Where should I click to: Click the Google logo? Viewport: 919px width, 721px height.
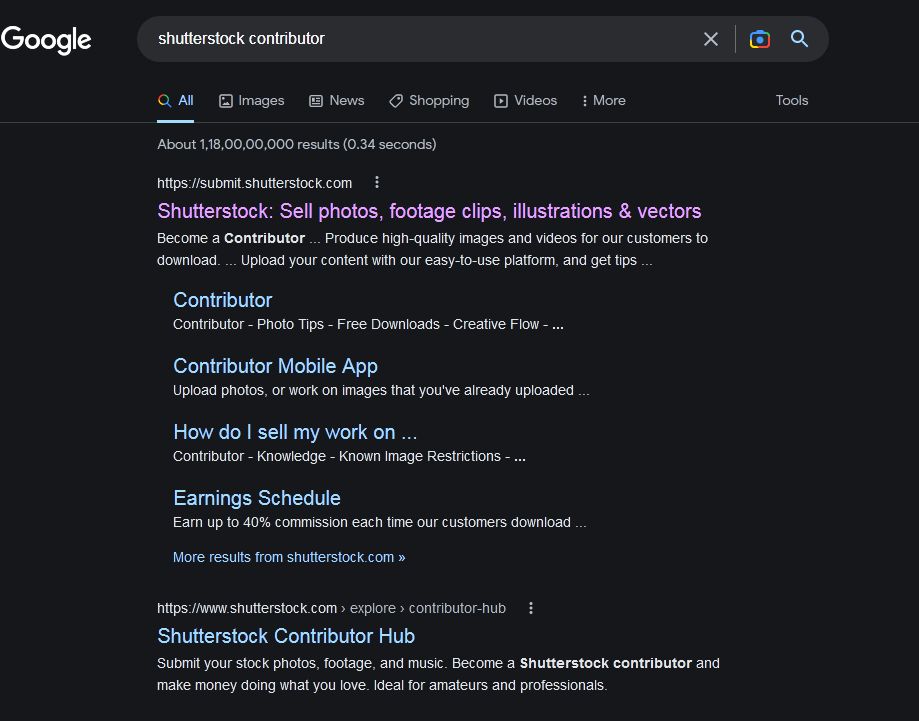(46, 39)
